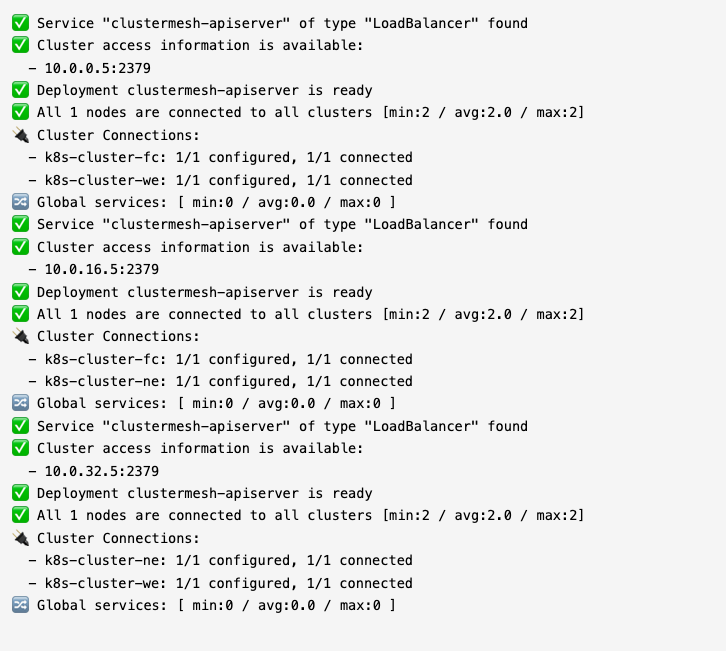Click plug icon heading the fc and we connections
The width and height of the screenshot is (726, 651).
pyautogui.click(x=20, y=135)
